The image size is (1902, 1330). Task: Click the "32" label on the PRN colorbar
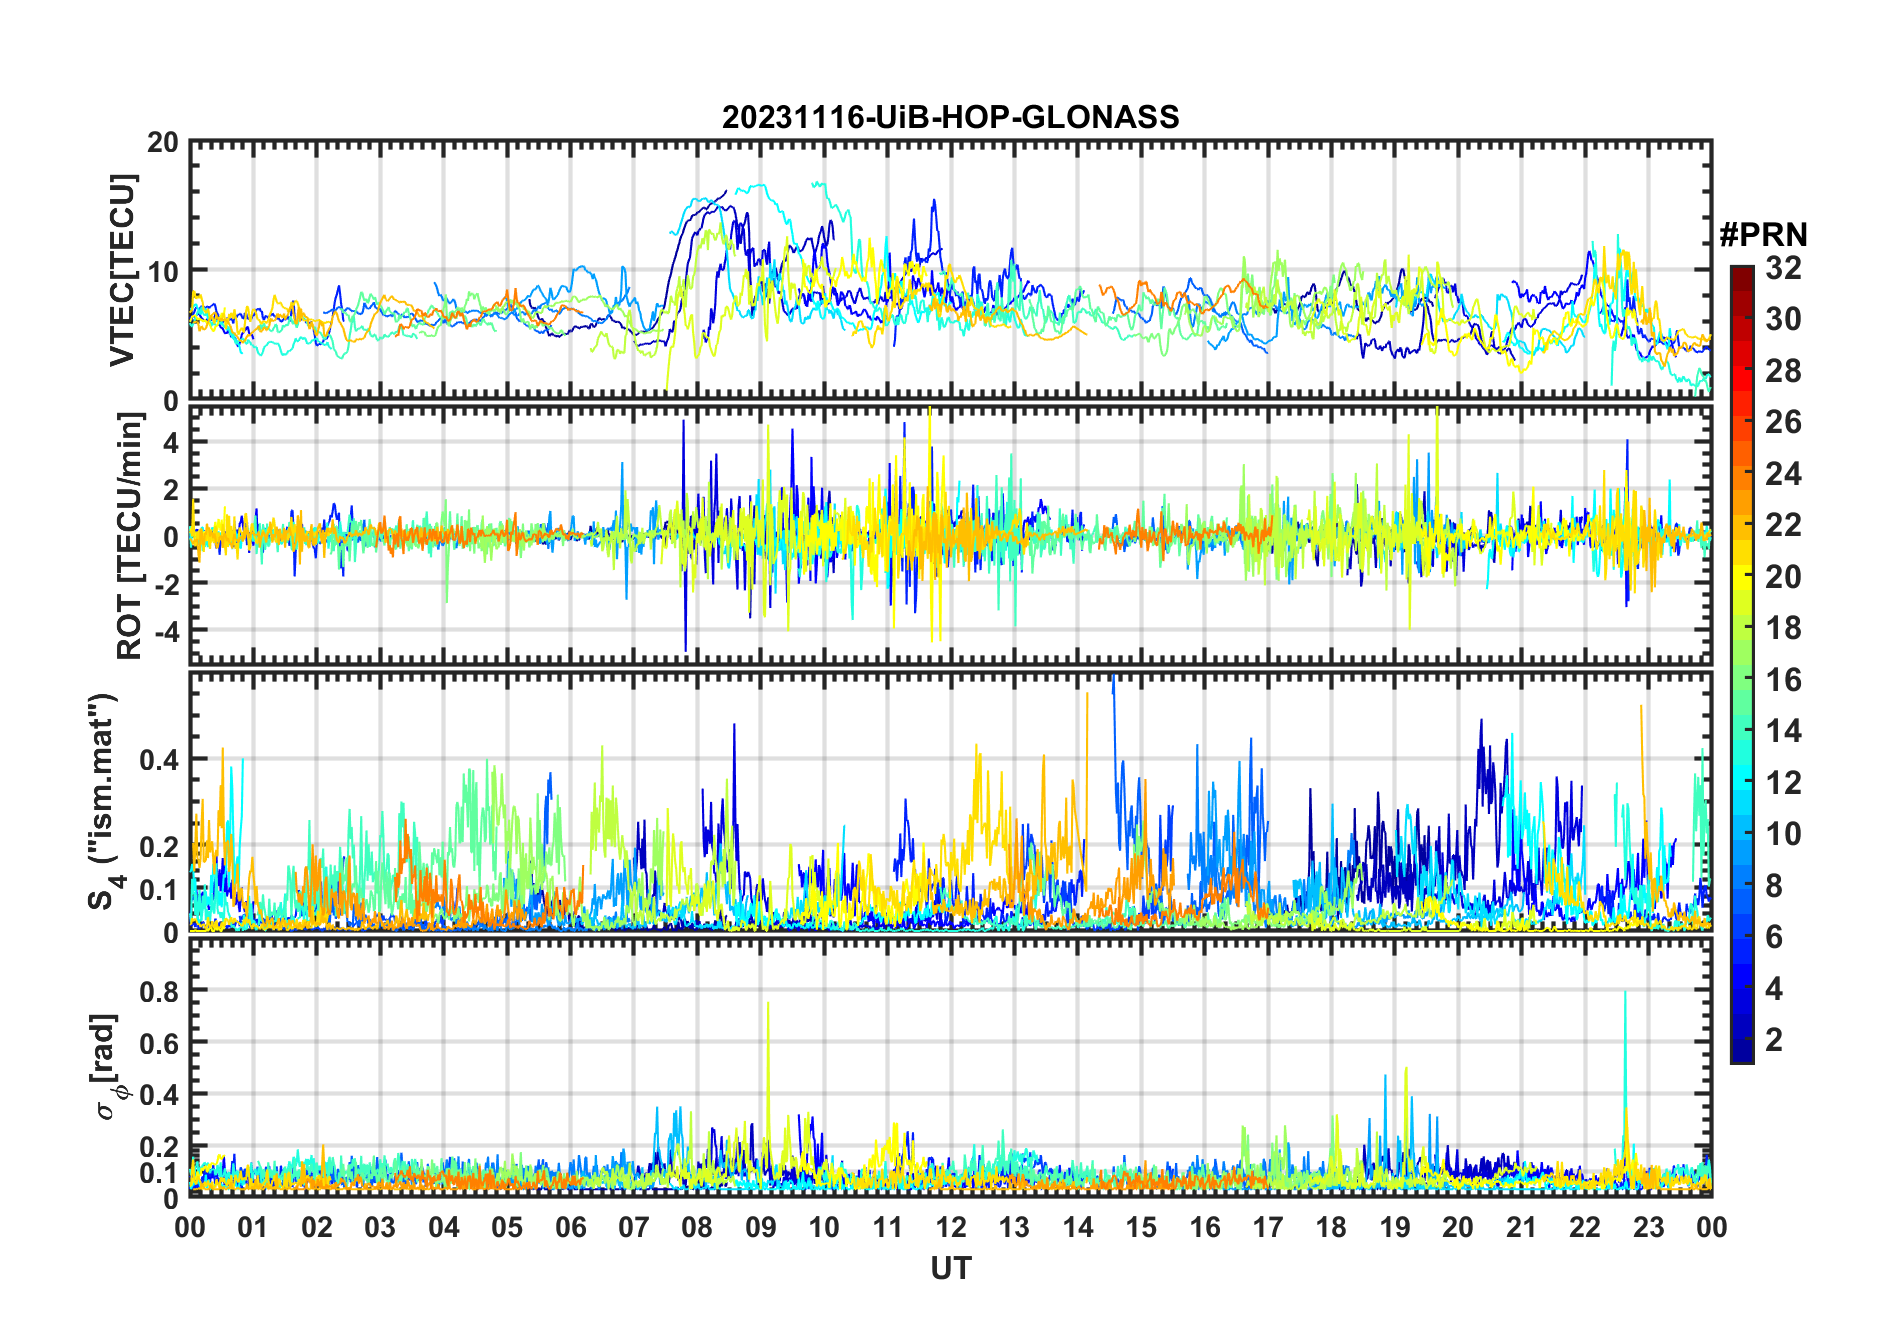[1784, 268]
